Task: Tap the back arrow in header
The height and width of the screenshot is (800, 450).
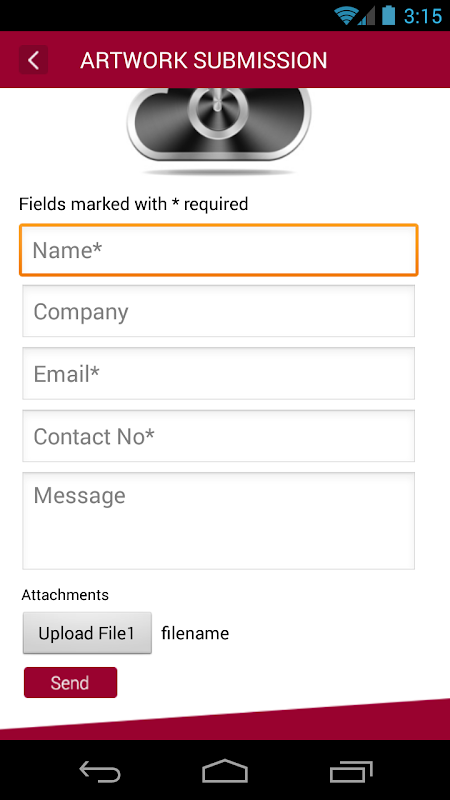Action: pos(34,60)
